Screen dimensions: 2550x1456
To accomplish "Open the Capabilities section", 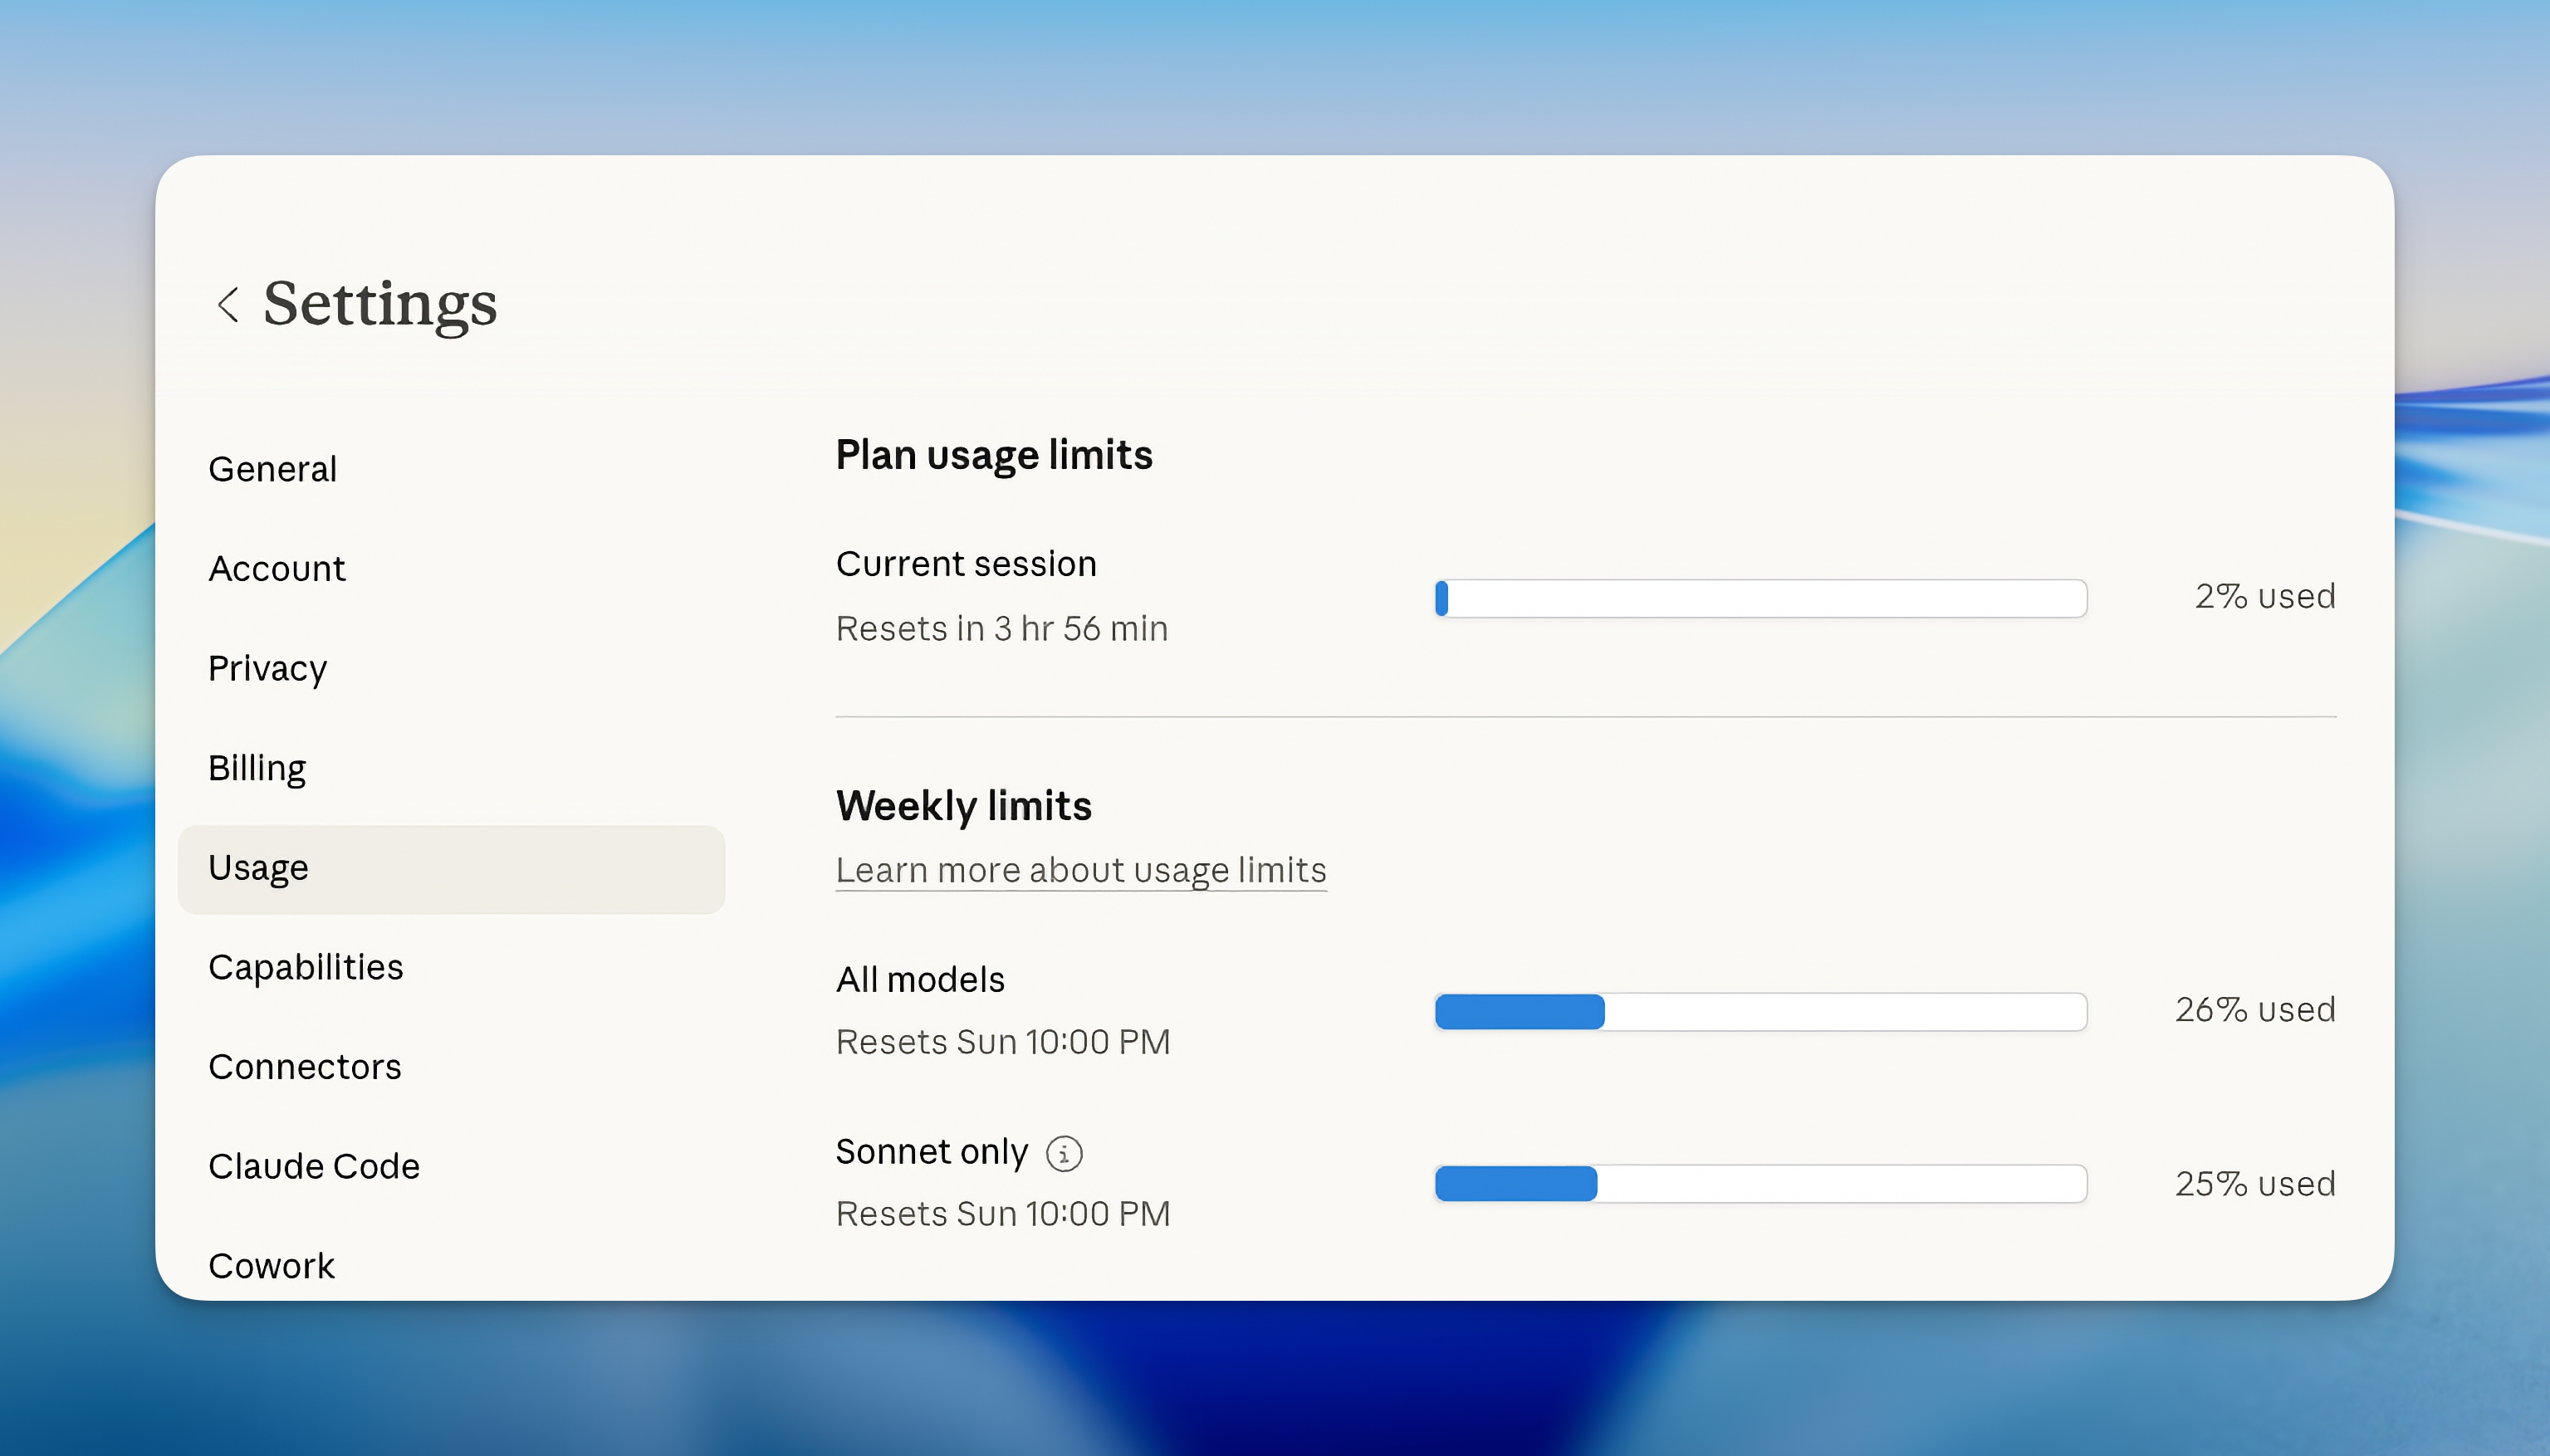I will [451, 967].
